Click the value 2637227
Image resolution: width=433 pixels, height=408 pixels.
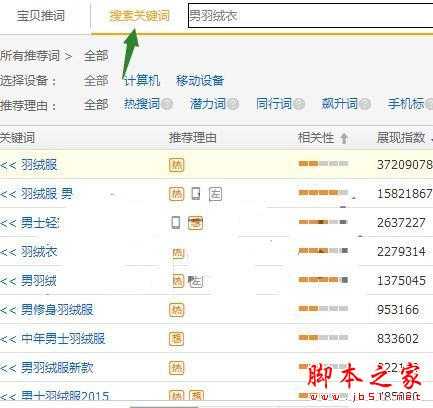(401, 223)
